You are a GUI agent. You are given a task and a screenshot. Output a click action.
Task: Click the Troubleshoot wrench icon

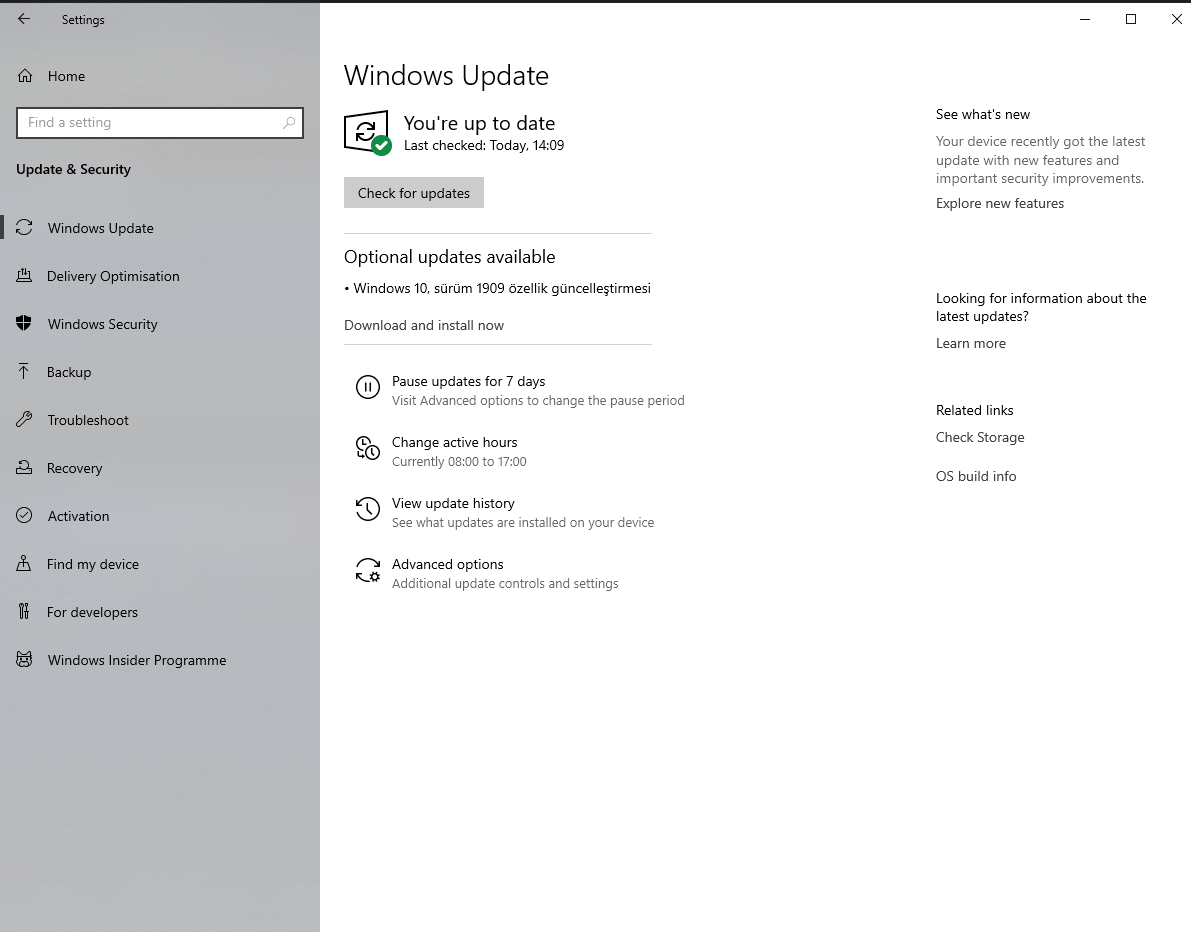(x=24, y=419)
